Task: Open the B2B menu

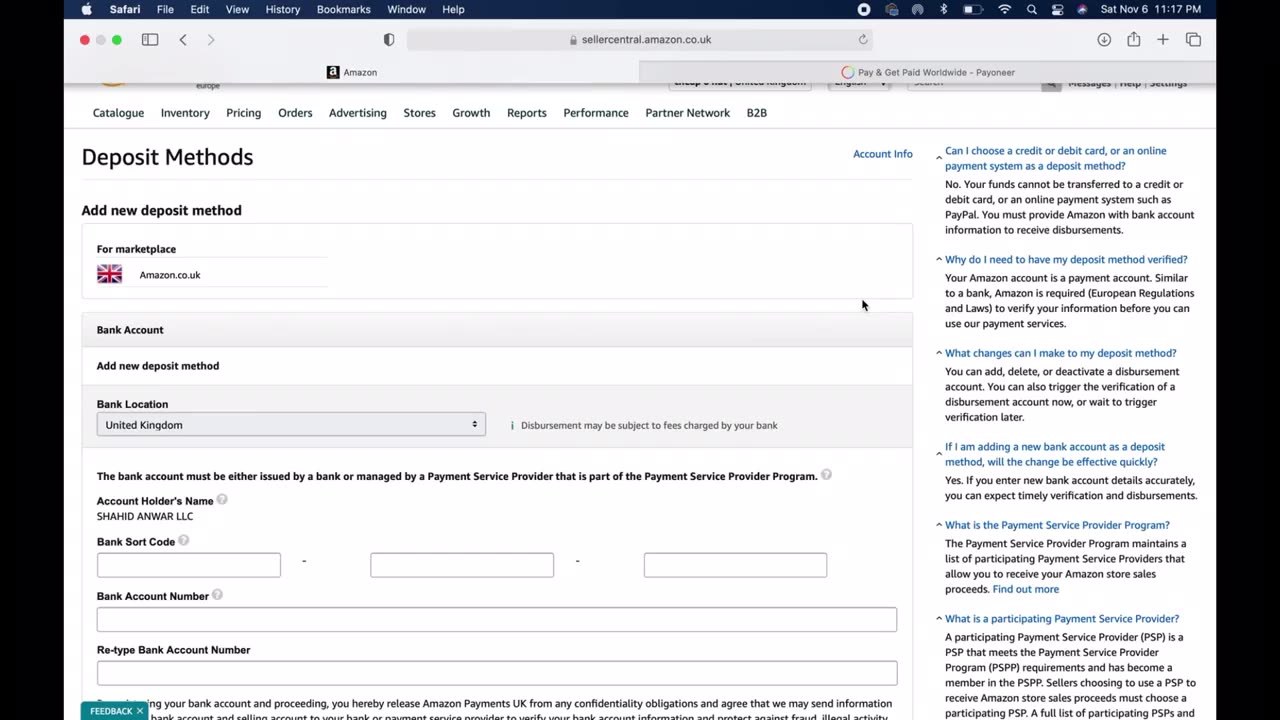Action: click(x=756, y=113)
